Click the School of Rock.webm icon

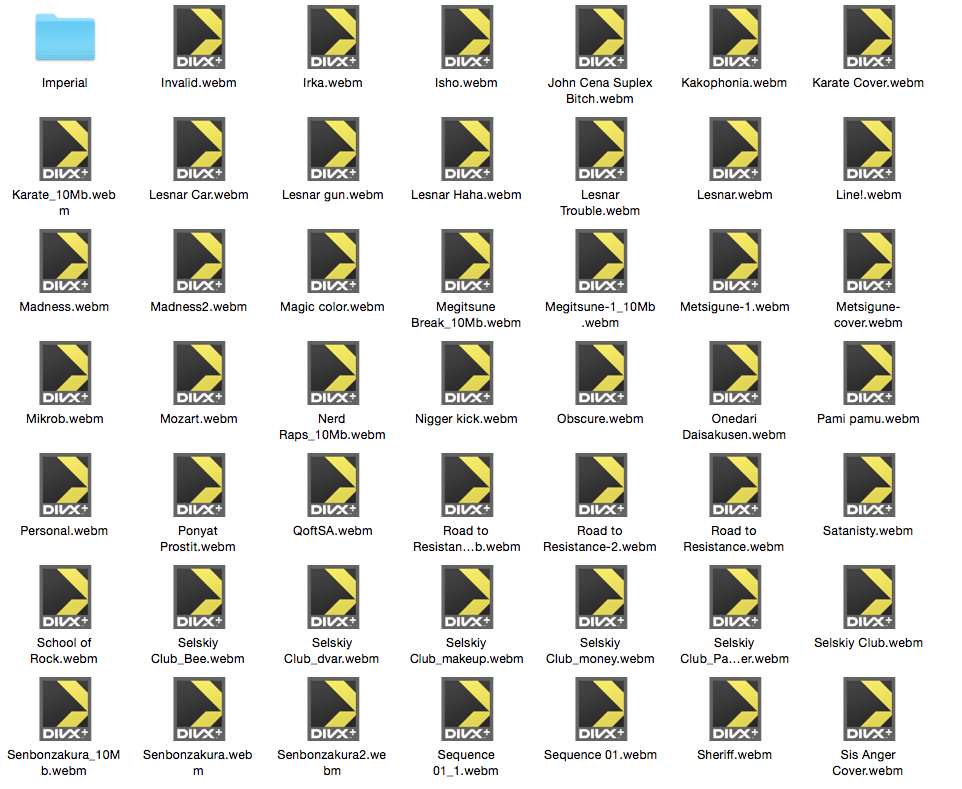(x=65, y=597)
